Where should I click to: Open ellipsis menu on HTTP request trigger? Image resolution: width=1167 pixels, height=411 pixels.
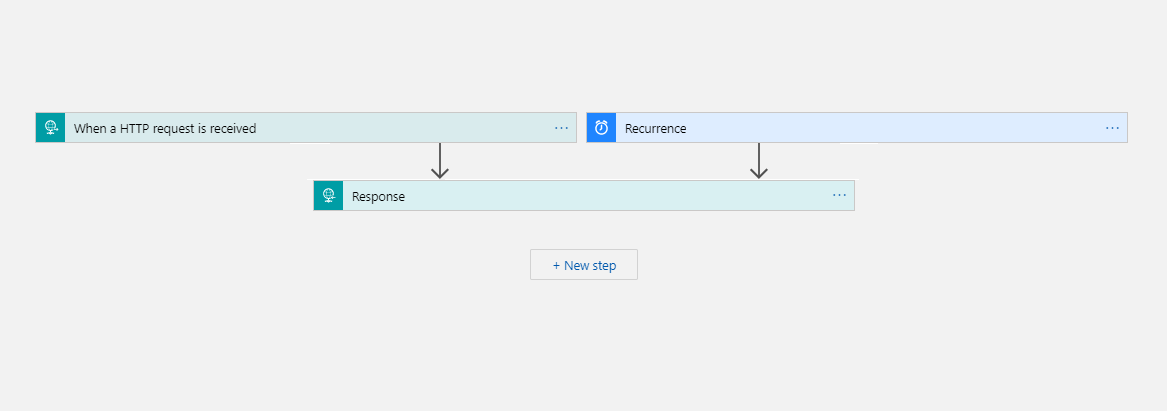[561, 128]
